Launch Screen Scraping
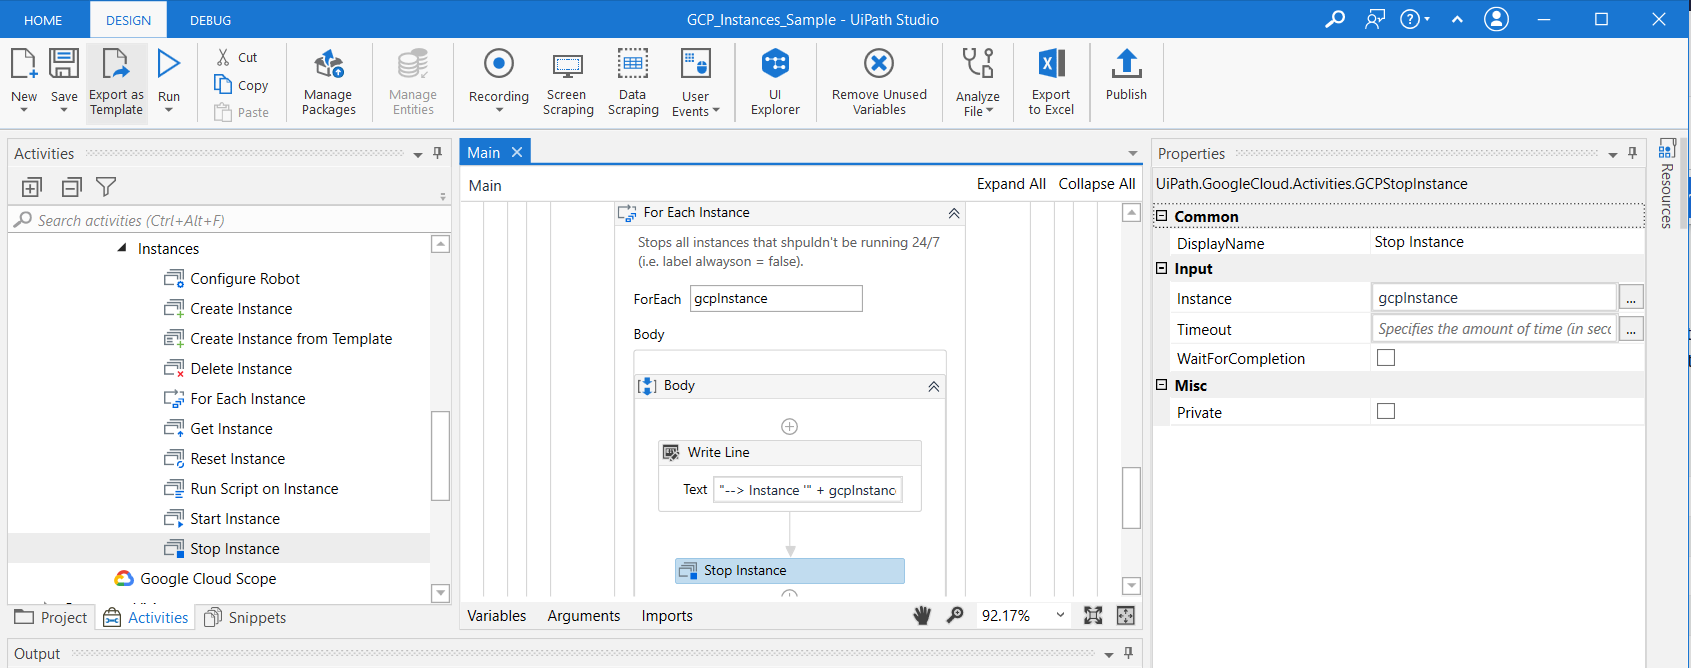1691x668 pixels. click(568, 82)
